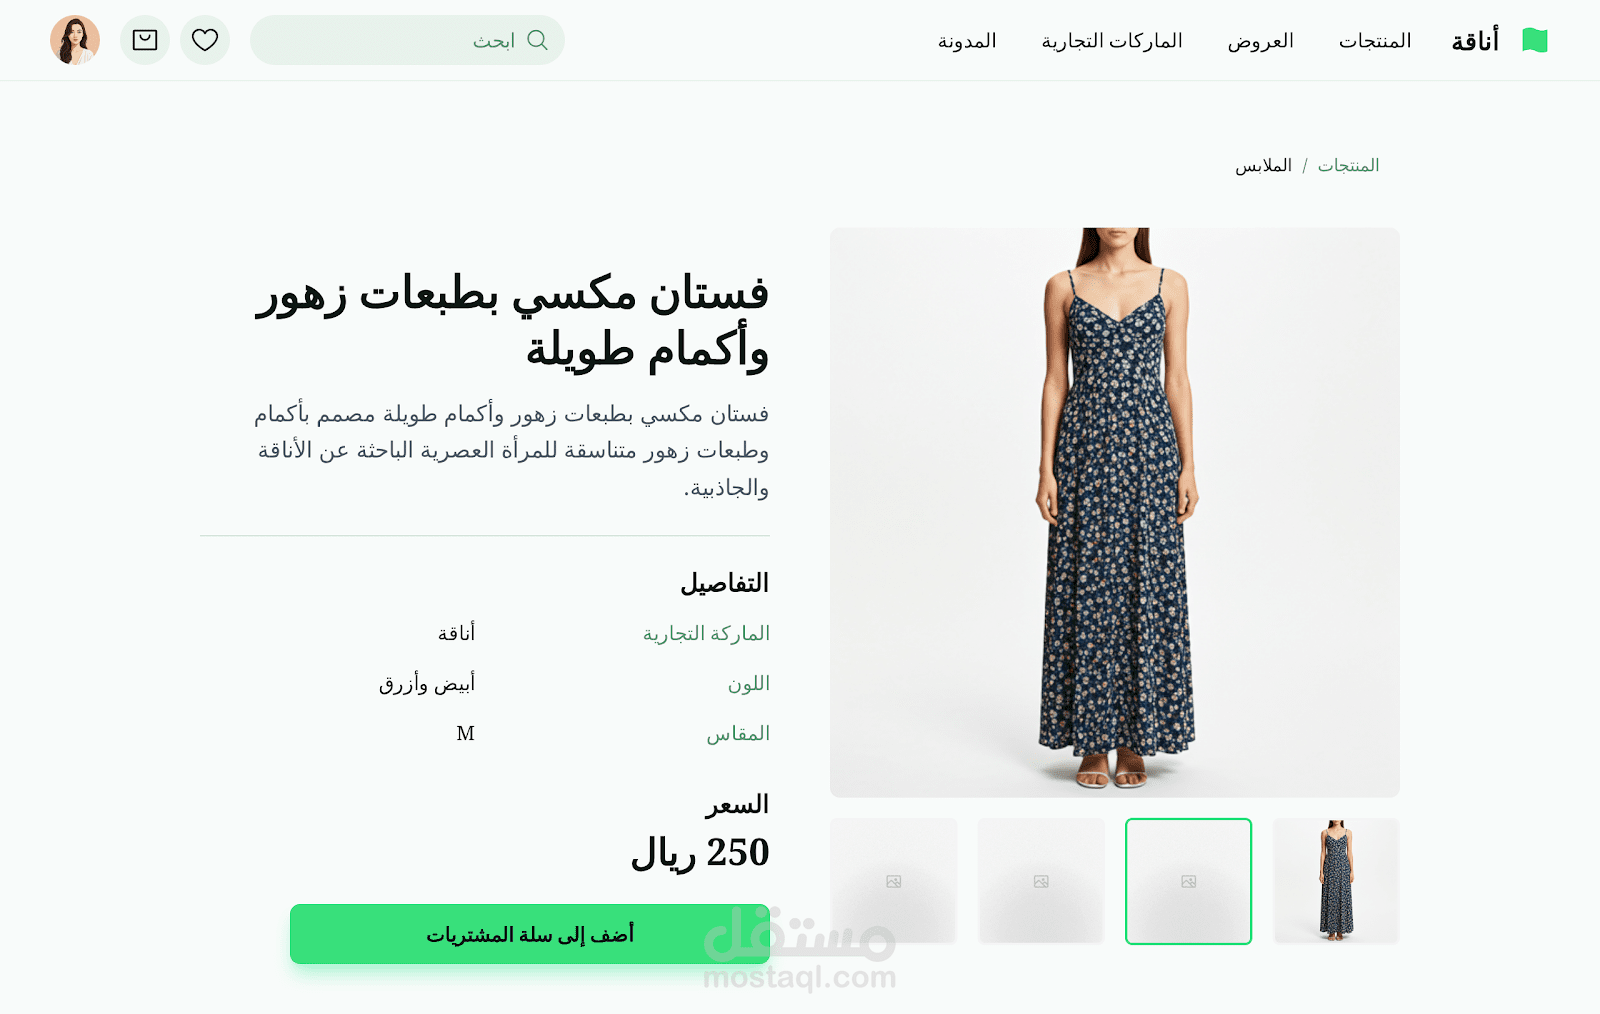Open the shopping bag cart icon
This screenshot has width=1600, height=1014.
145,40
